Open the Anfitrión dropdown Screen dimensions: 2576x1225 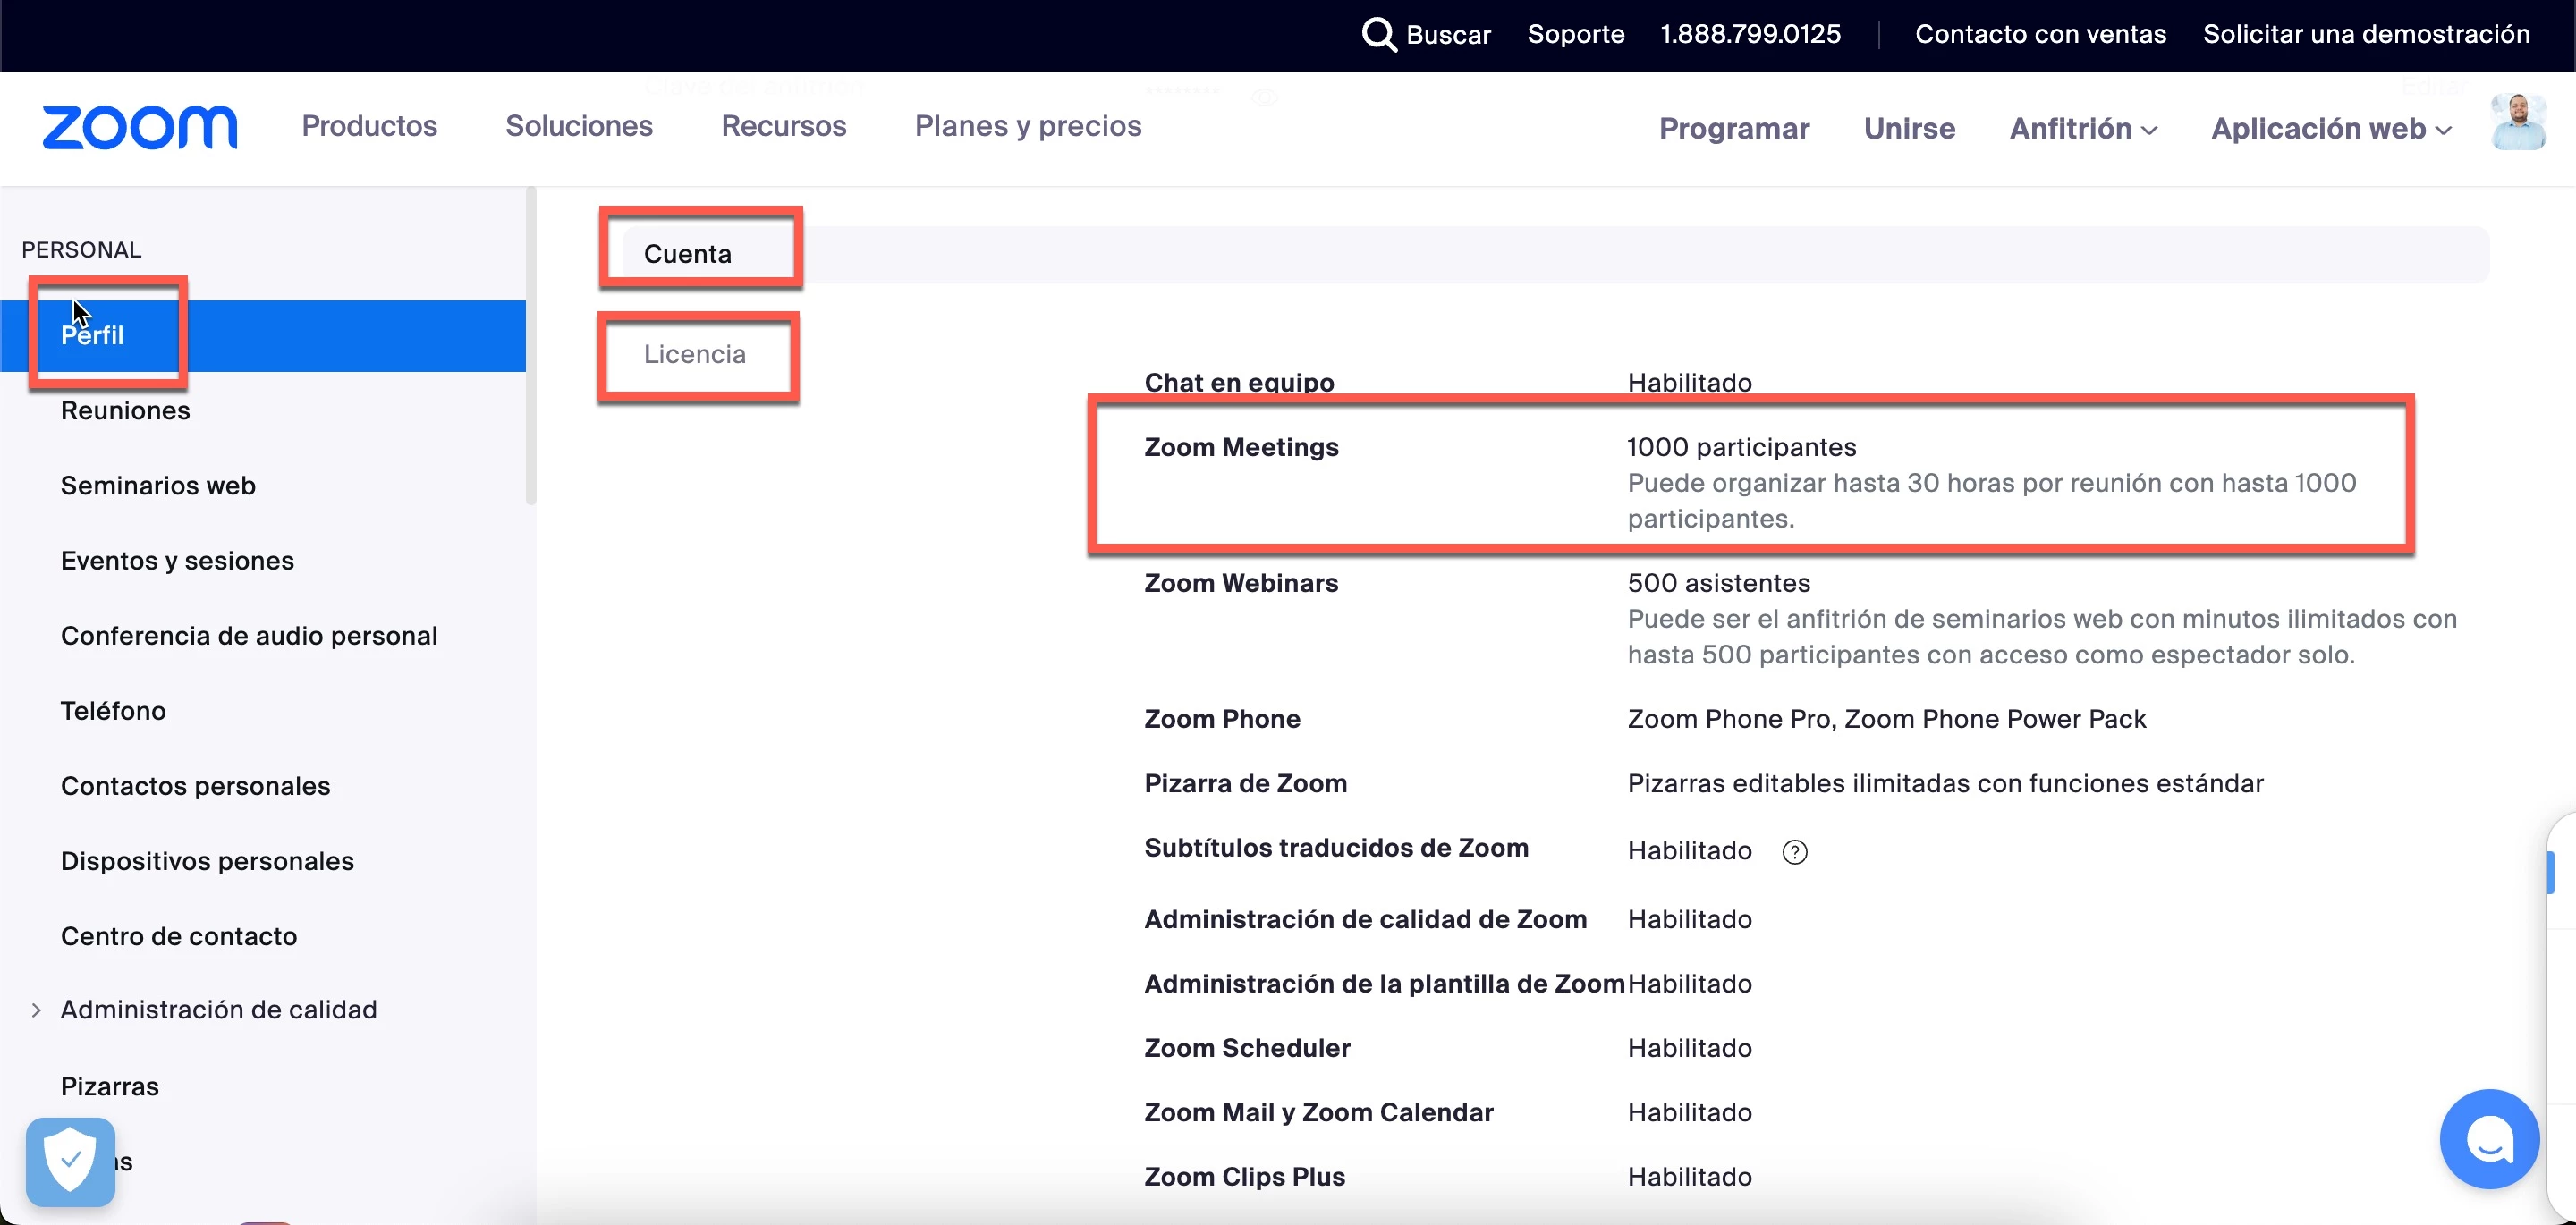[x=2083, y=129]
